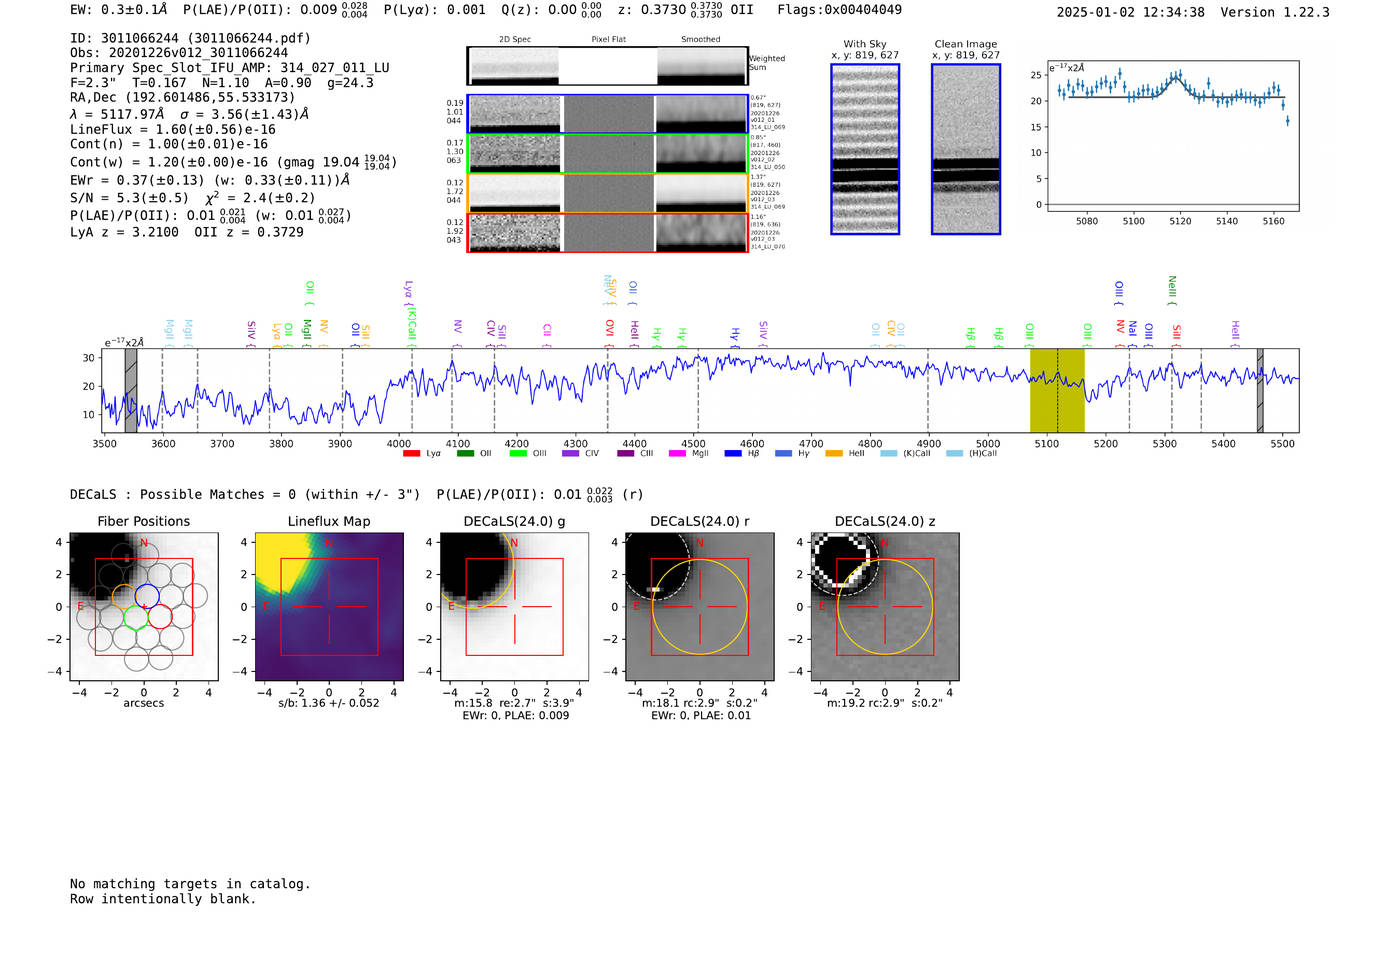Image resolution: width=1400 pixels, height=953 pixels.
Task: Click the With Sky cutout image
Action: (x=865, y=149)
